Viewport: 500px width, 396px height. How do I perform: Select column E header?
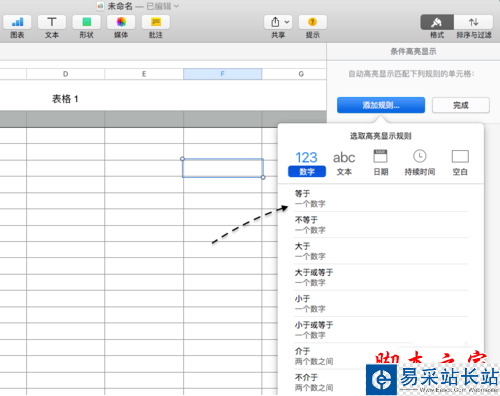click(144, 74)
